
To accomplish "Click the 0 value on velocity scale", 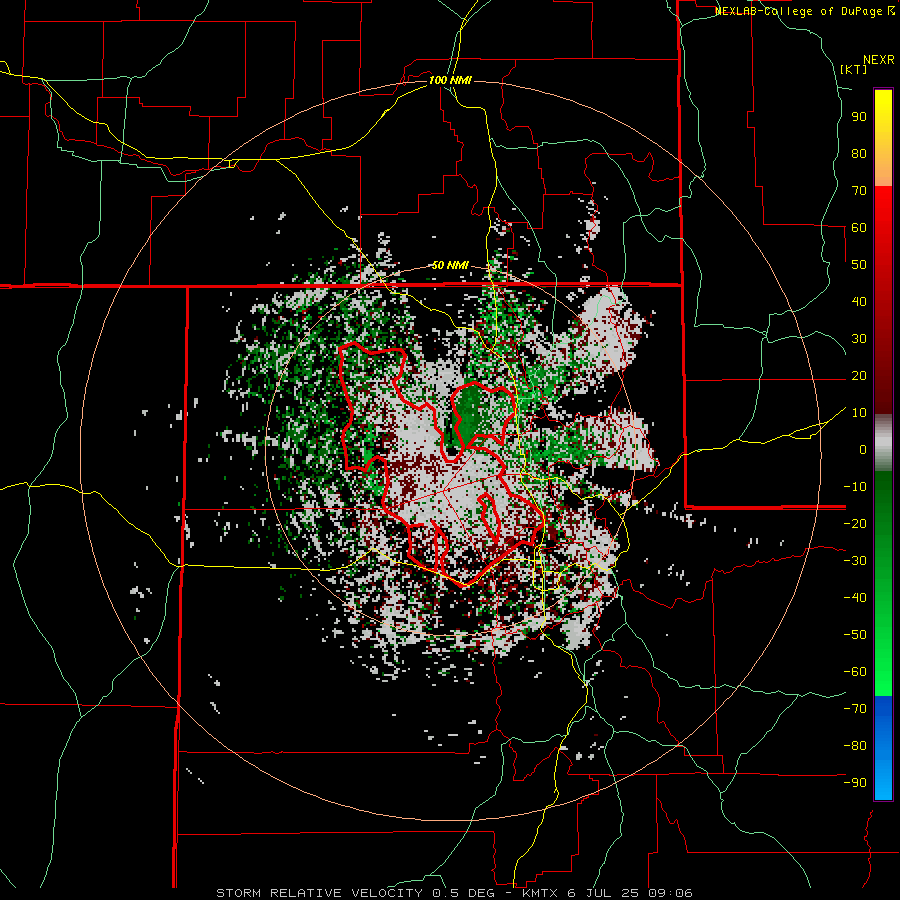I will [x=863, y=449].
